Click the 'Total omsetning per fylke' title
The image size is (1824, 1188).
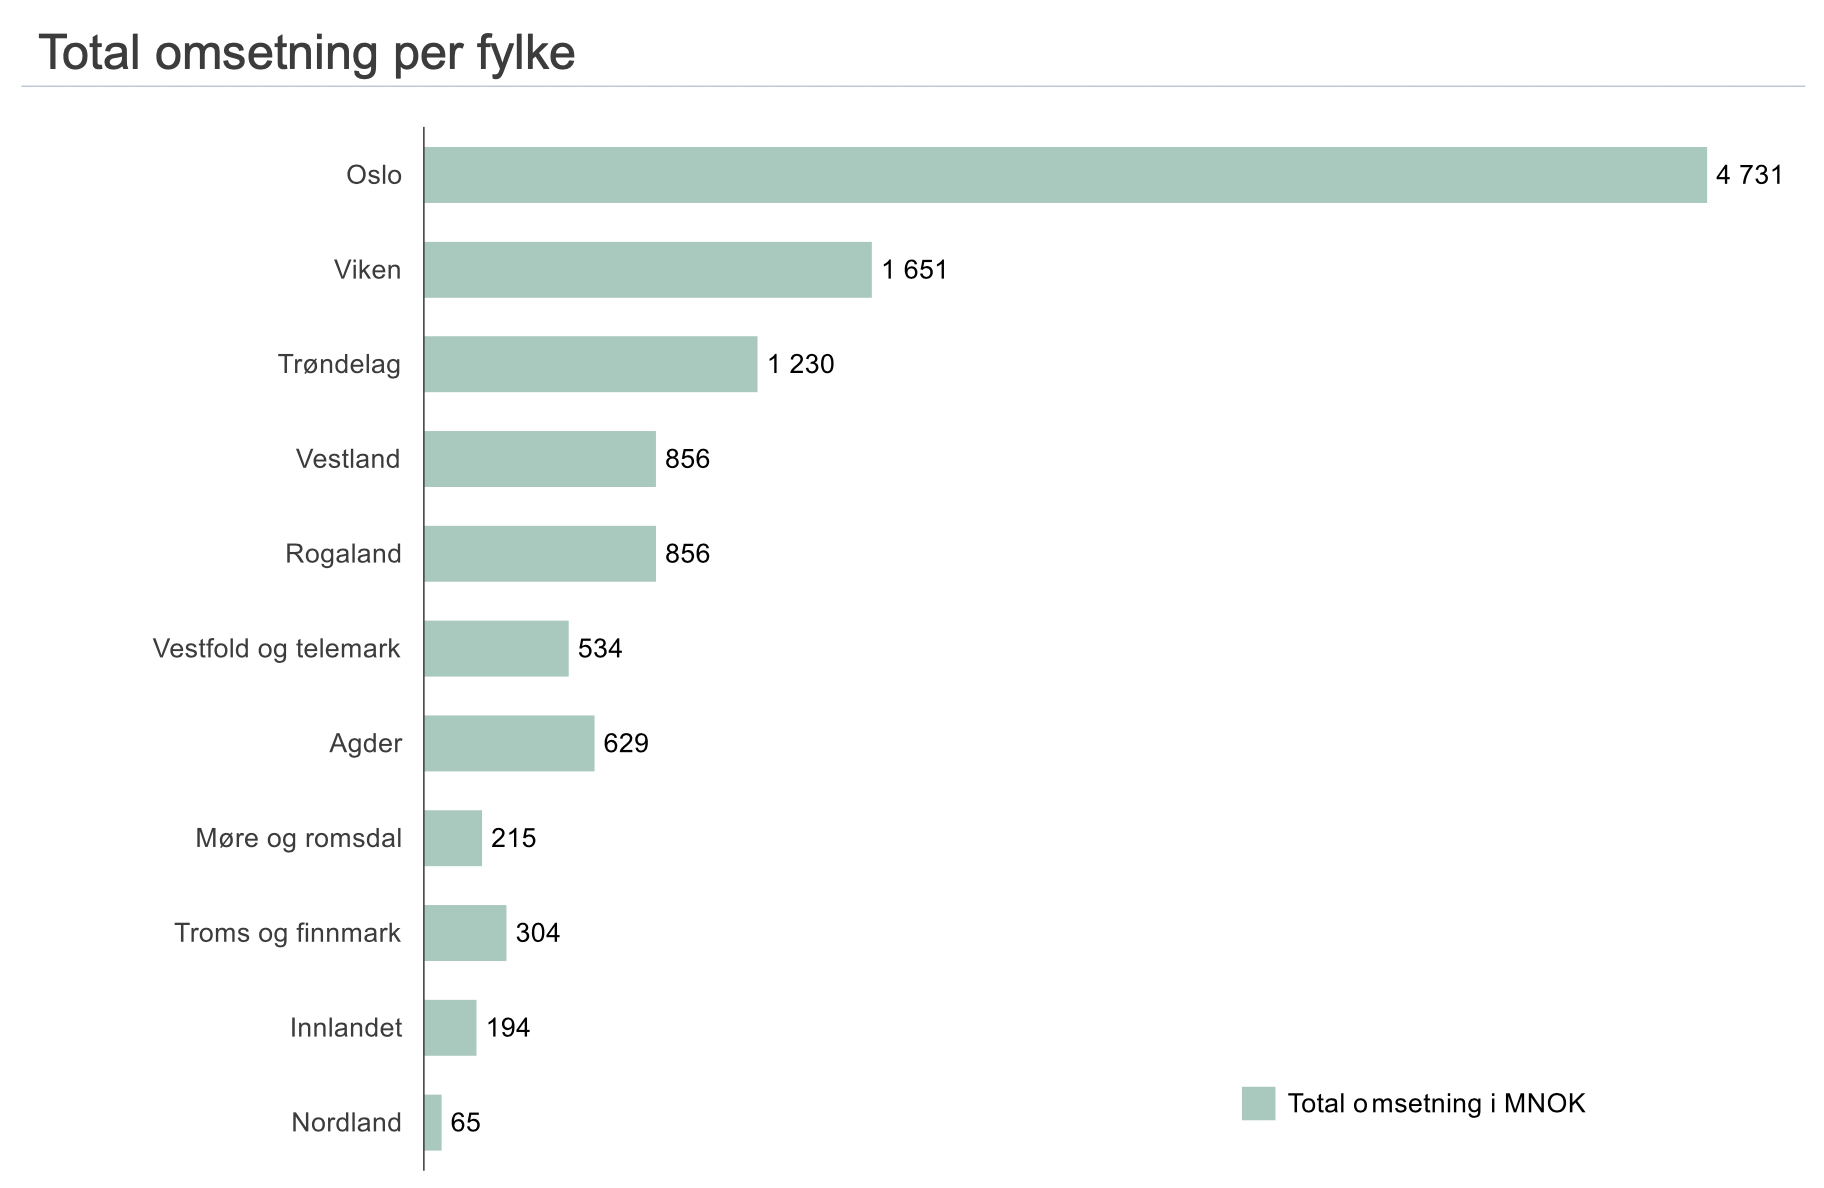click(x=307, y=53)
